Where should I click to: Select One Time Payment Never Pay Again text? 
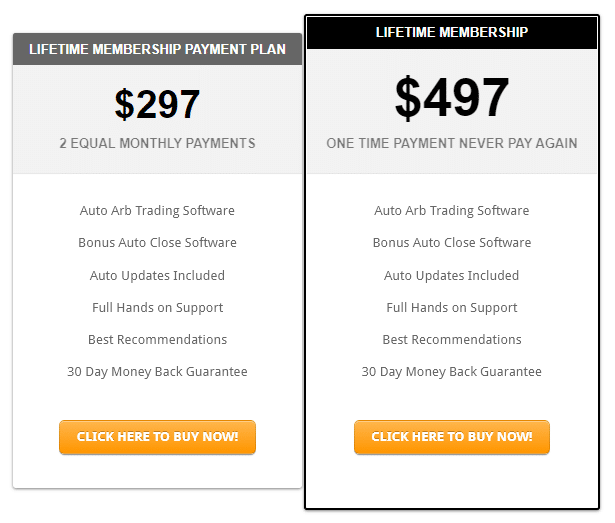pyautogui.click(x=452, y=143)
